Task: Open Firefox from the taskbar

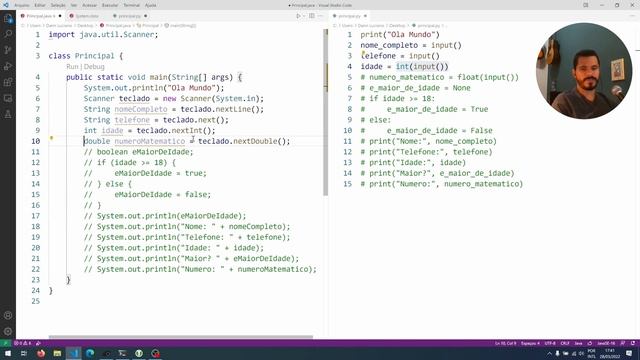Action: pos(41,353)
